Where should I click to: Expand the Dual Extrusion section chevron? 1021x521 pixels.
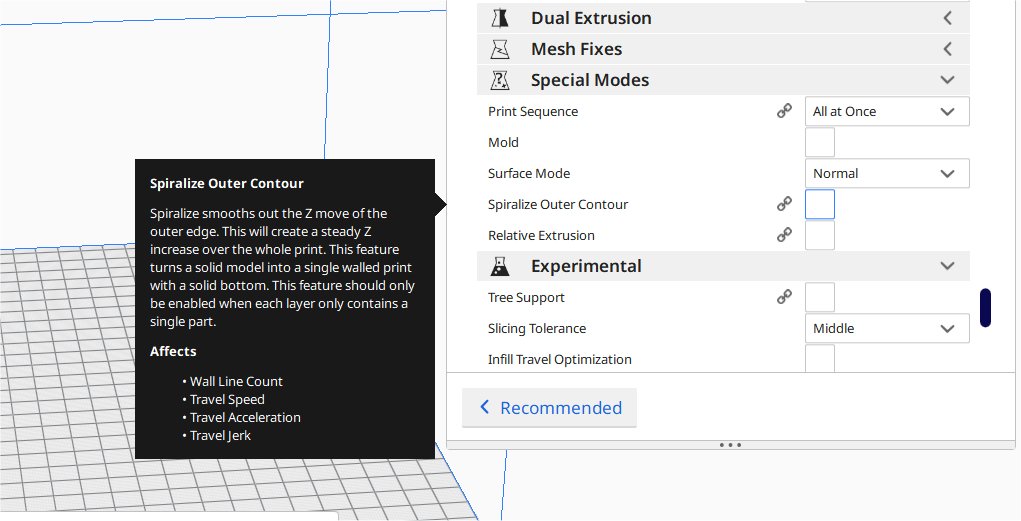[x=948, y=18]
